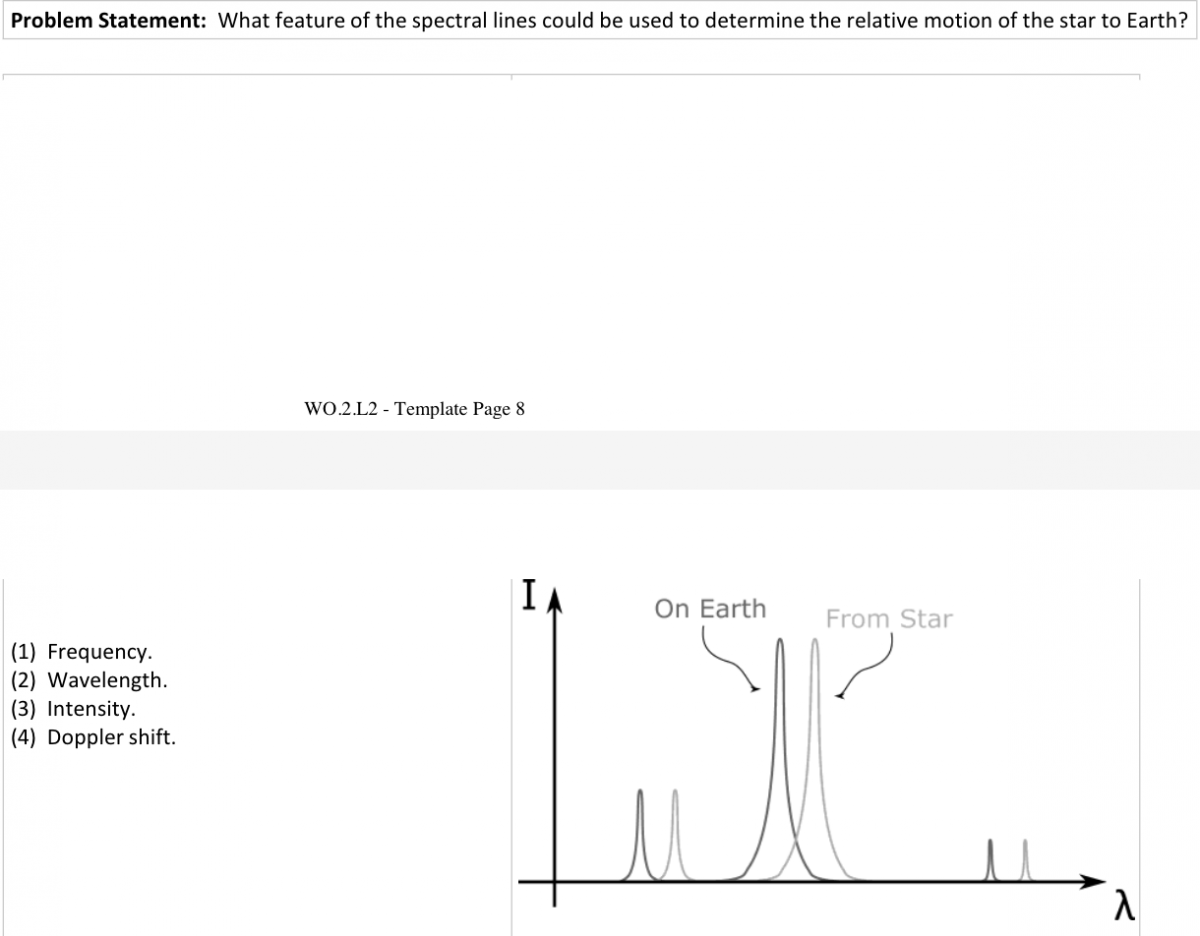Click the "From Star" graph label
This screenshot has height=936, width=1200.
click(x=889, y=619)
